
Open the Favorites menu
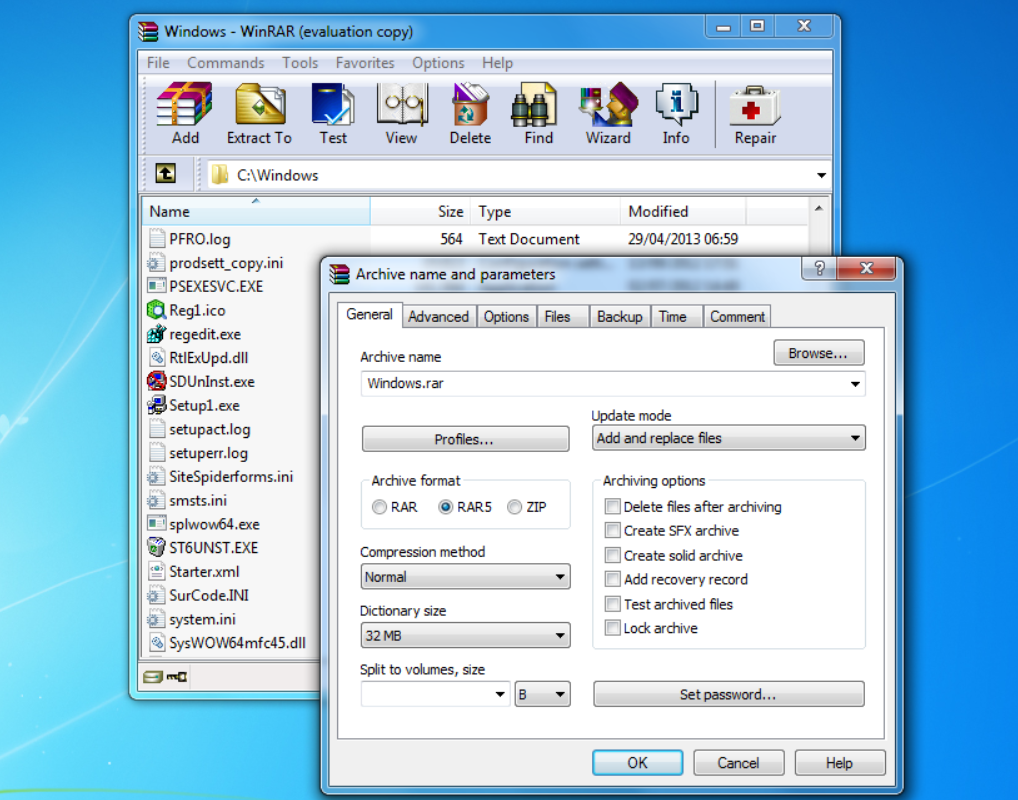pos(365,63)
